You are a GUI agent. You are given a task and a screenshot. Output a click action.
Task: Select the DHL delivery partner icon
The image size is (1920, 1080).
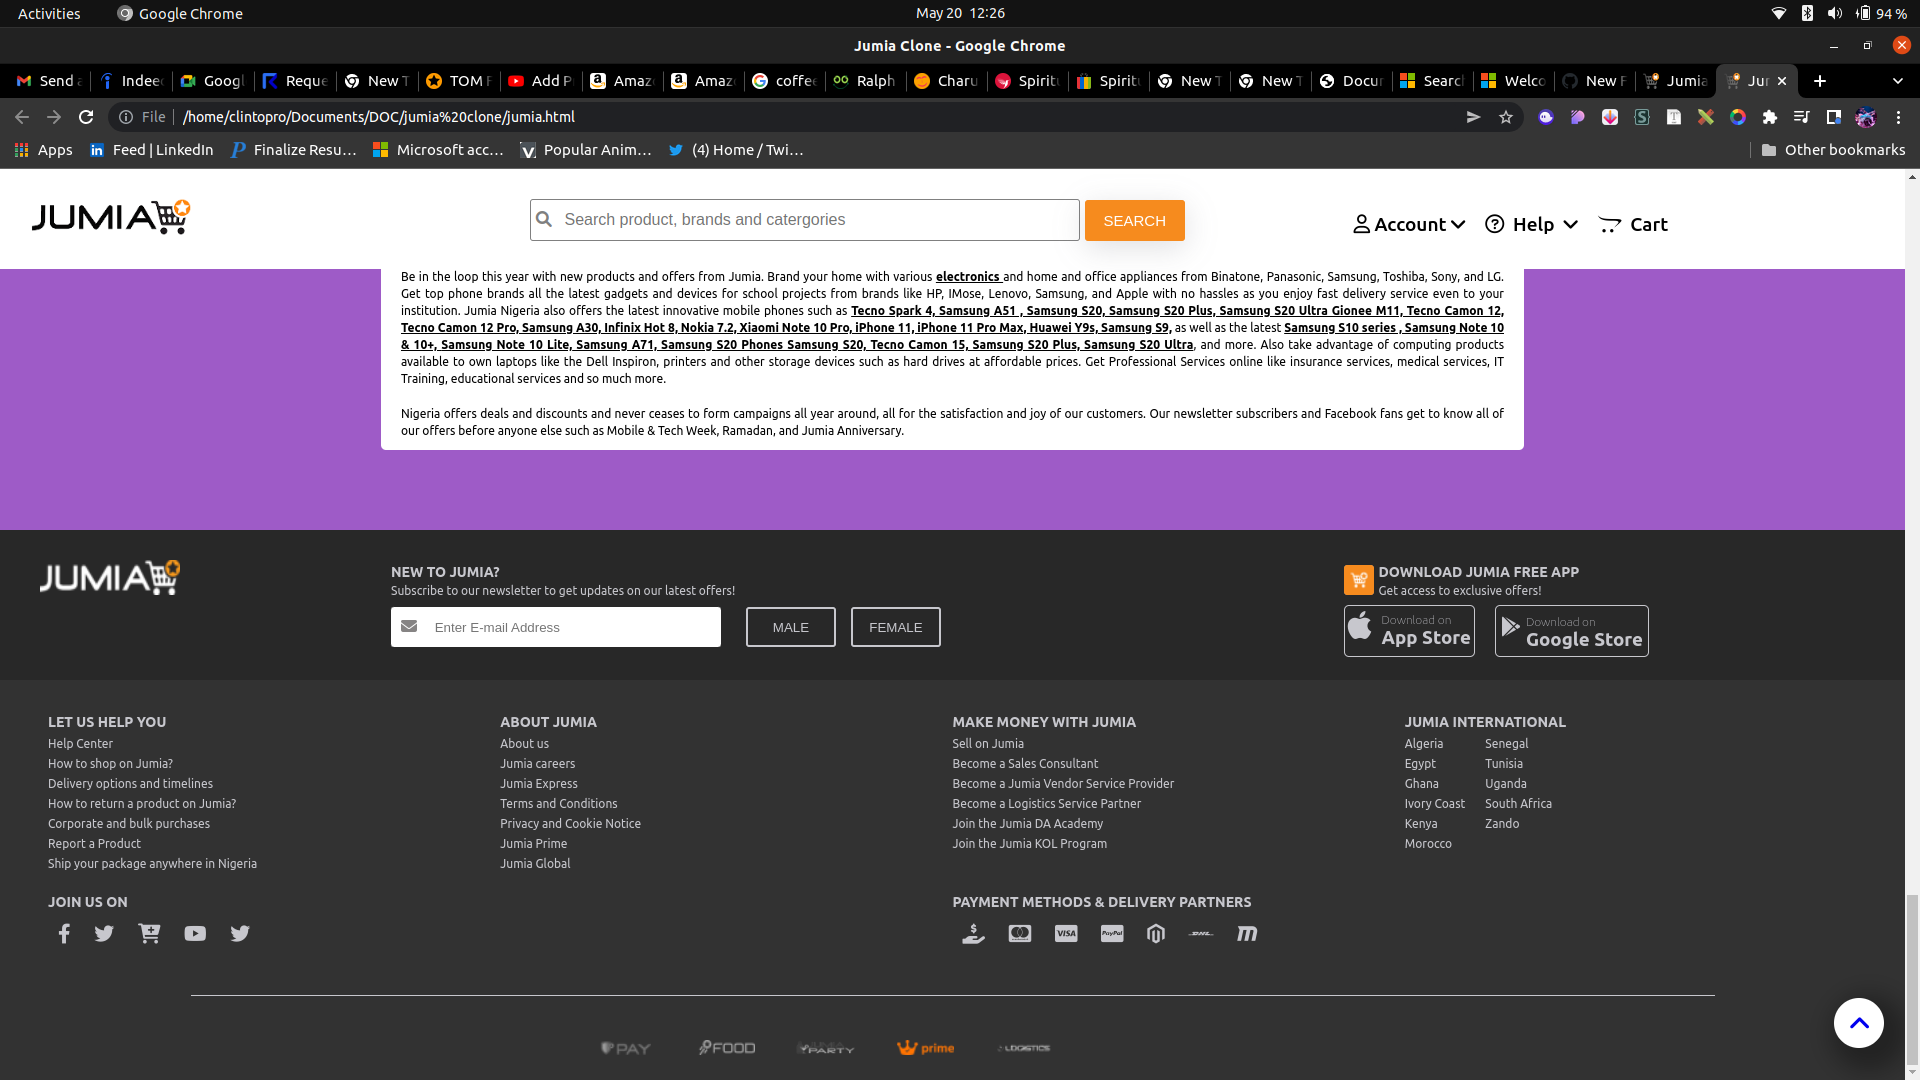point(1200,933)
